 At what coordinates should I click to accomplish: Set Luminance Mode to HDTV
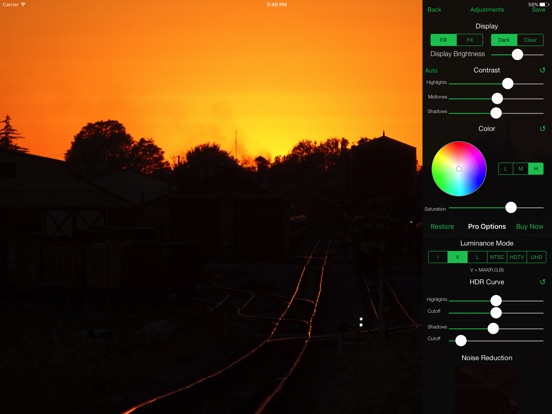point(517,257)
